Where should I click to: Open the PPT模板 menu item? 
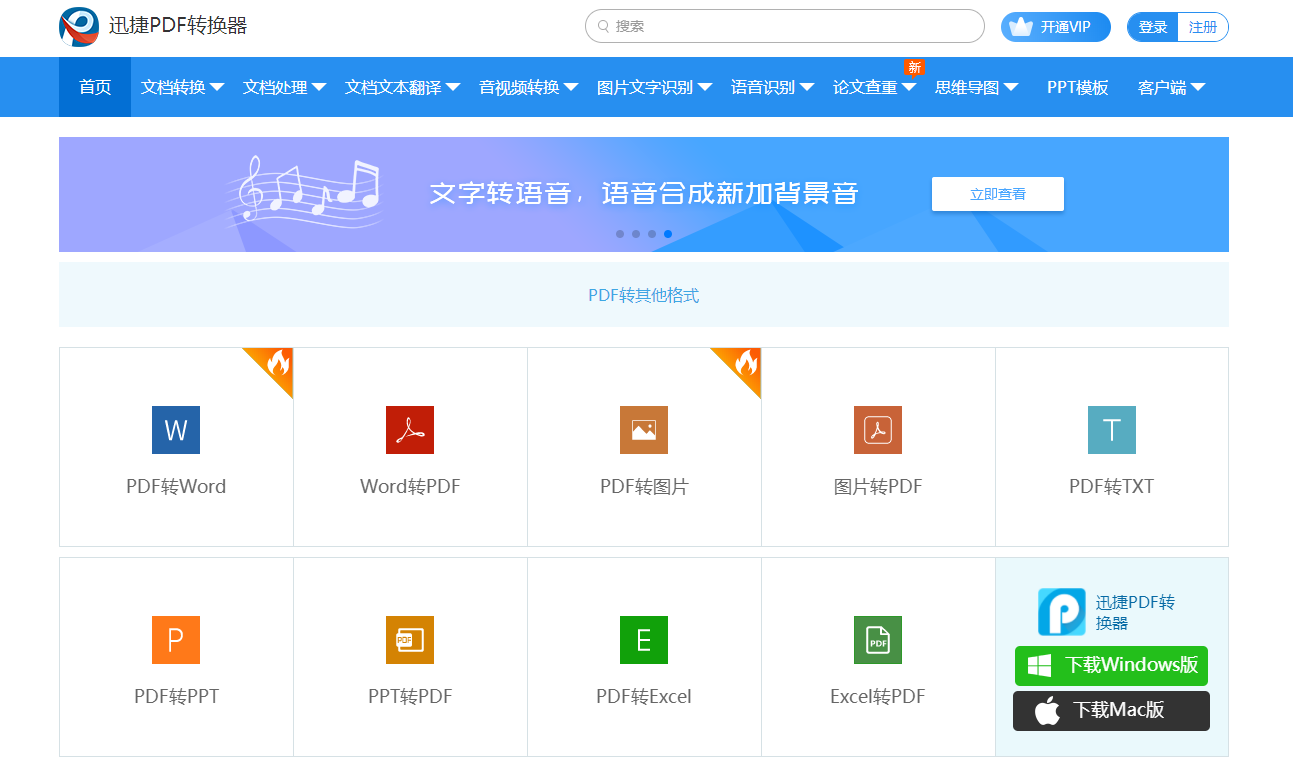pos(1078,87)
